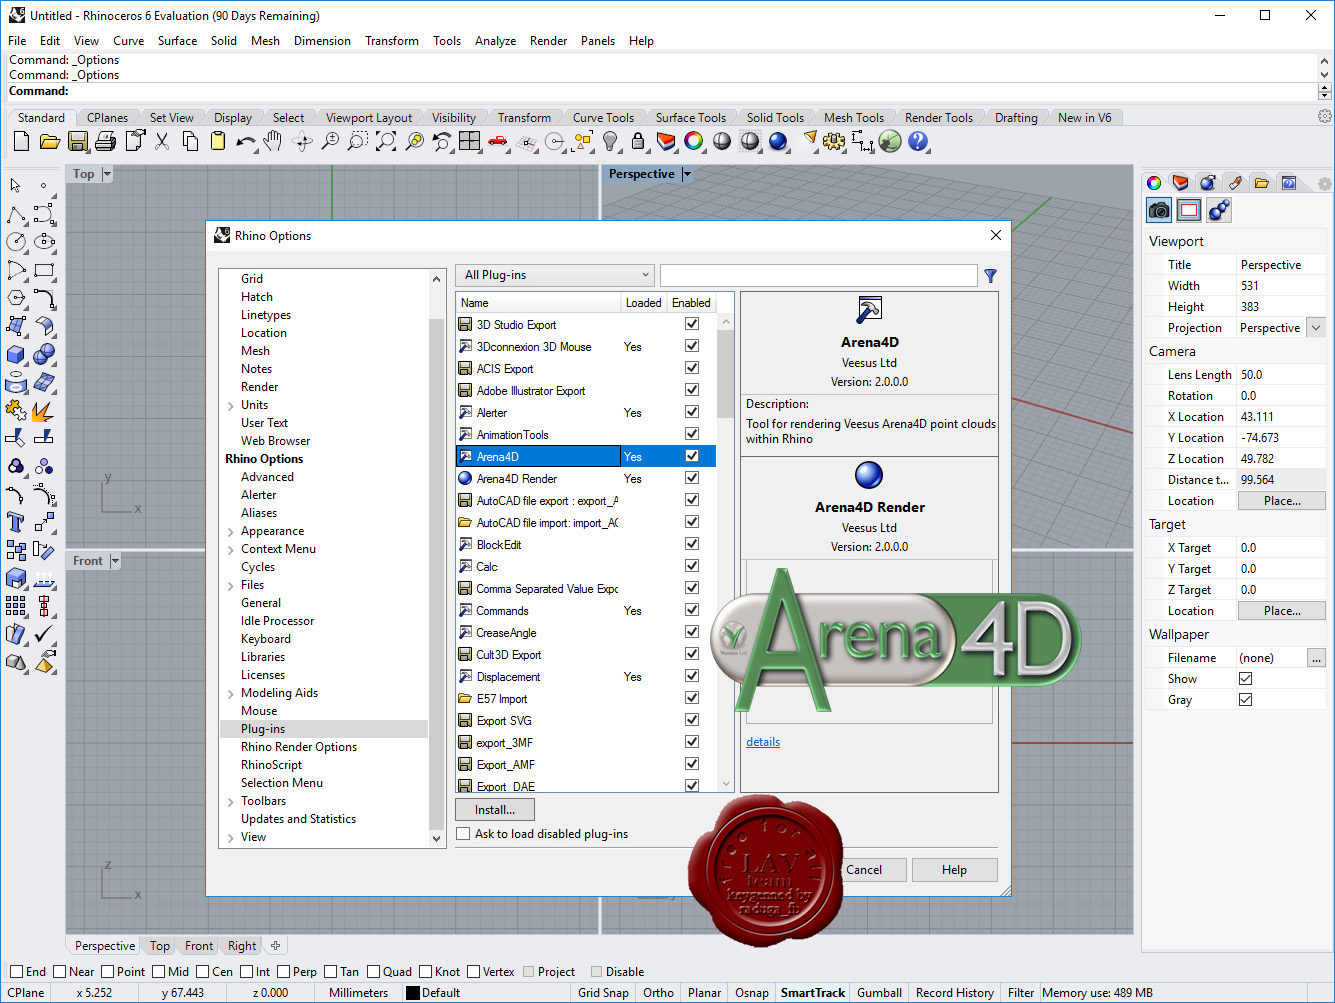Click the blue Render sphere icon

pos(777,142)
